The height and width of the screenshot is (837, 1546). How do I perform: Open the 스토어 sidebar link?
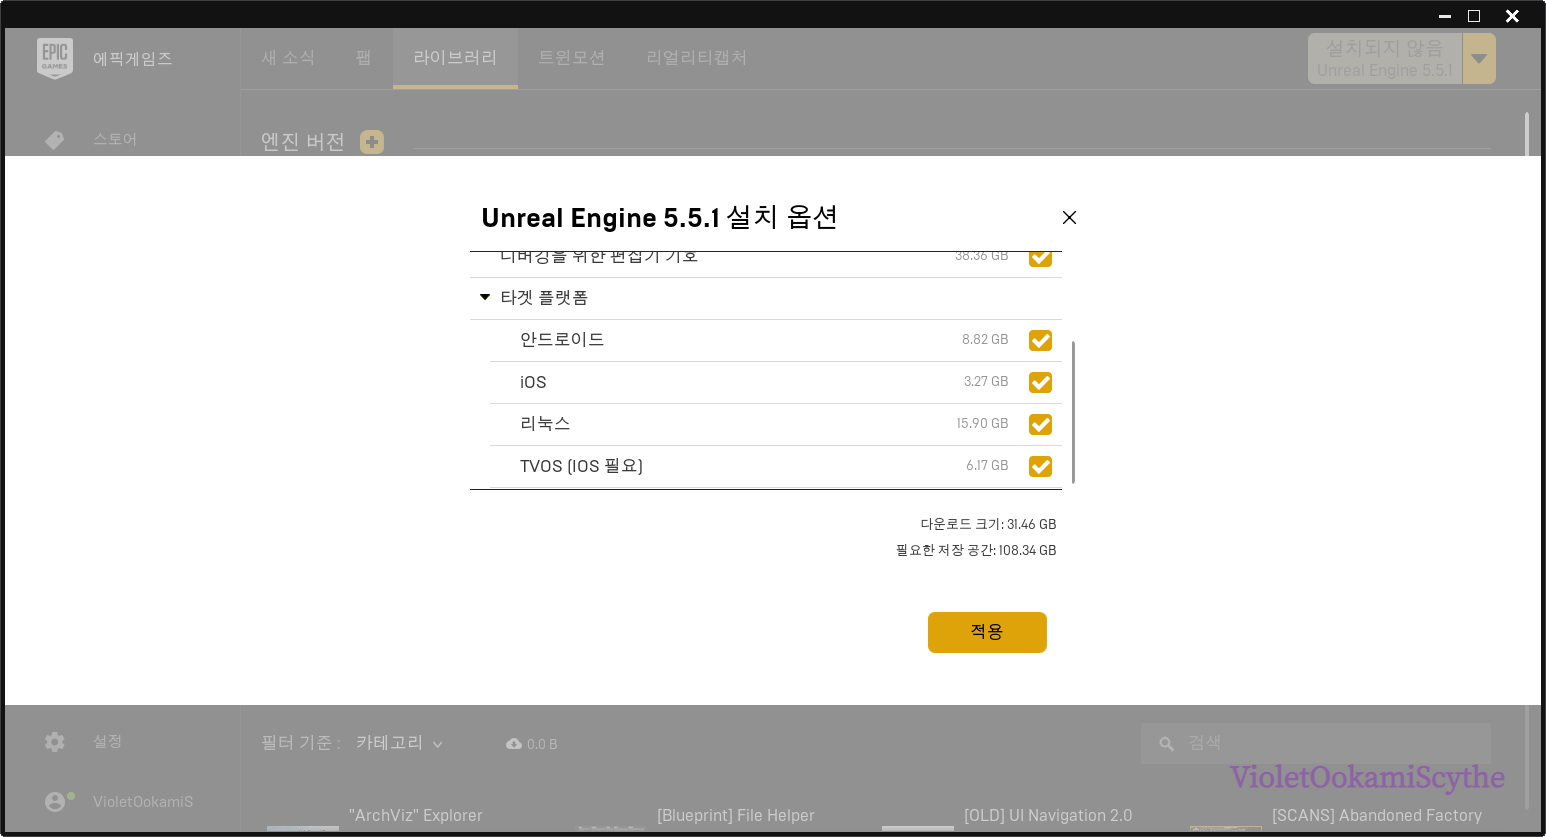pyautogui.click(x=115, y=140)
